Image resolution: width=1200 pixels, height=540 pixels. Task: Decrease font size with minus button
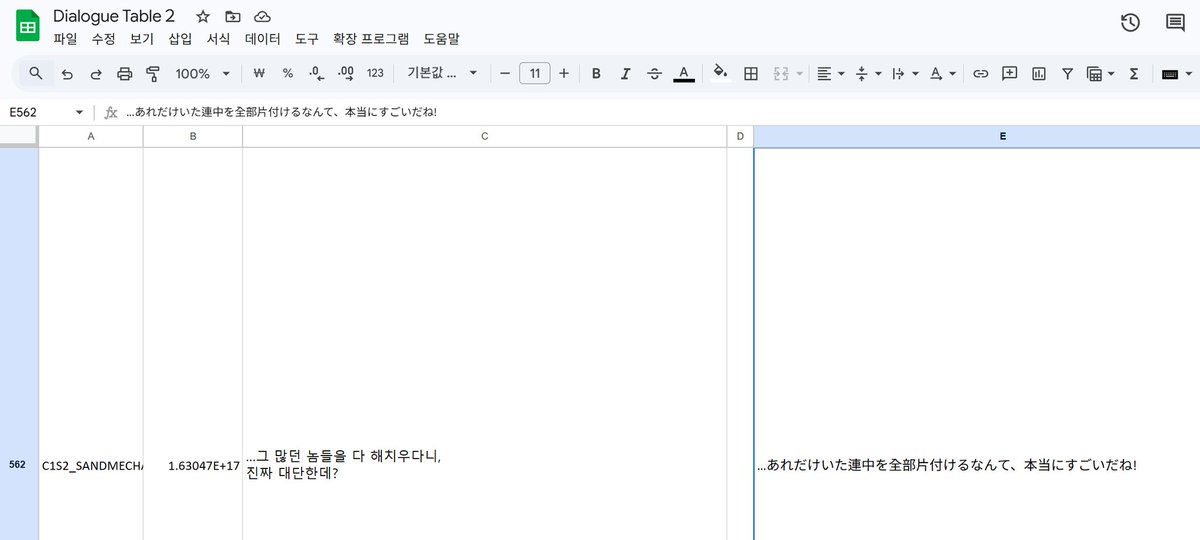click(505, 73)
